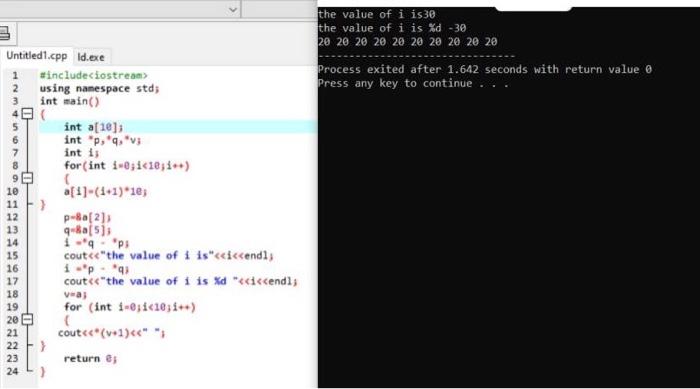Click the for loop header on line 8
Viewport: 700px width, 389px height.
click(x=127, y=166)
